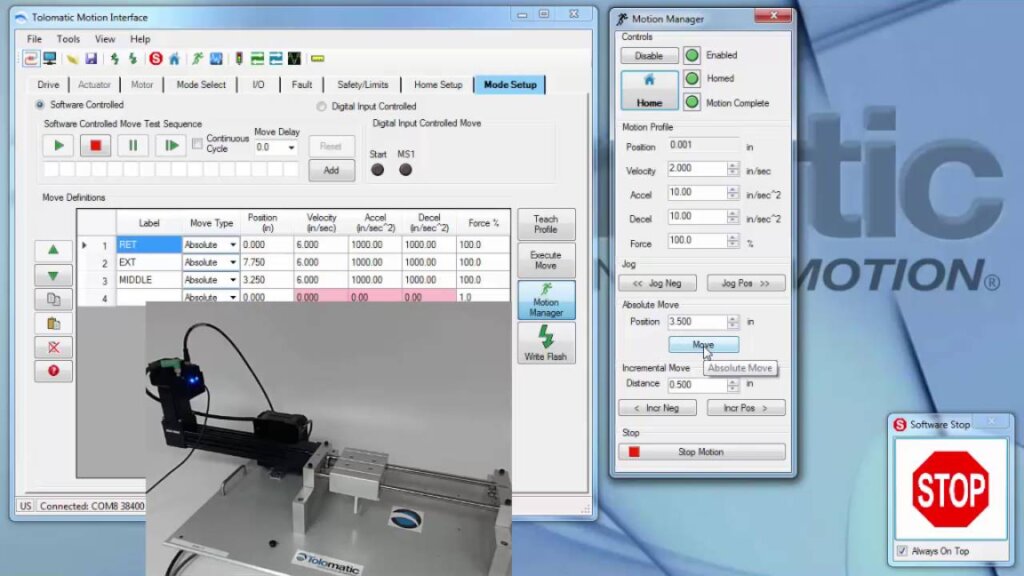Viewport: 1024px width, 576px height.
Task: Click the Write Flash icon button
Action: (545, 342)
